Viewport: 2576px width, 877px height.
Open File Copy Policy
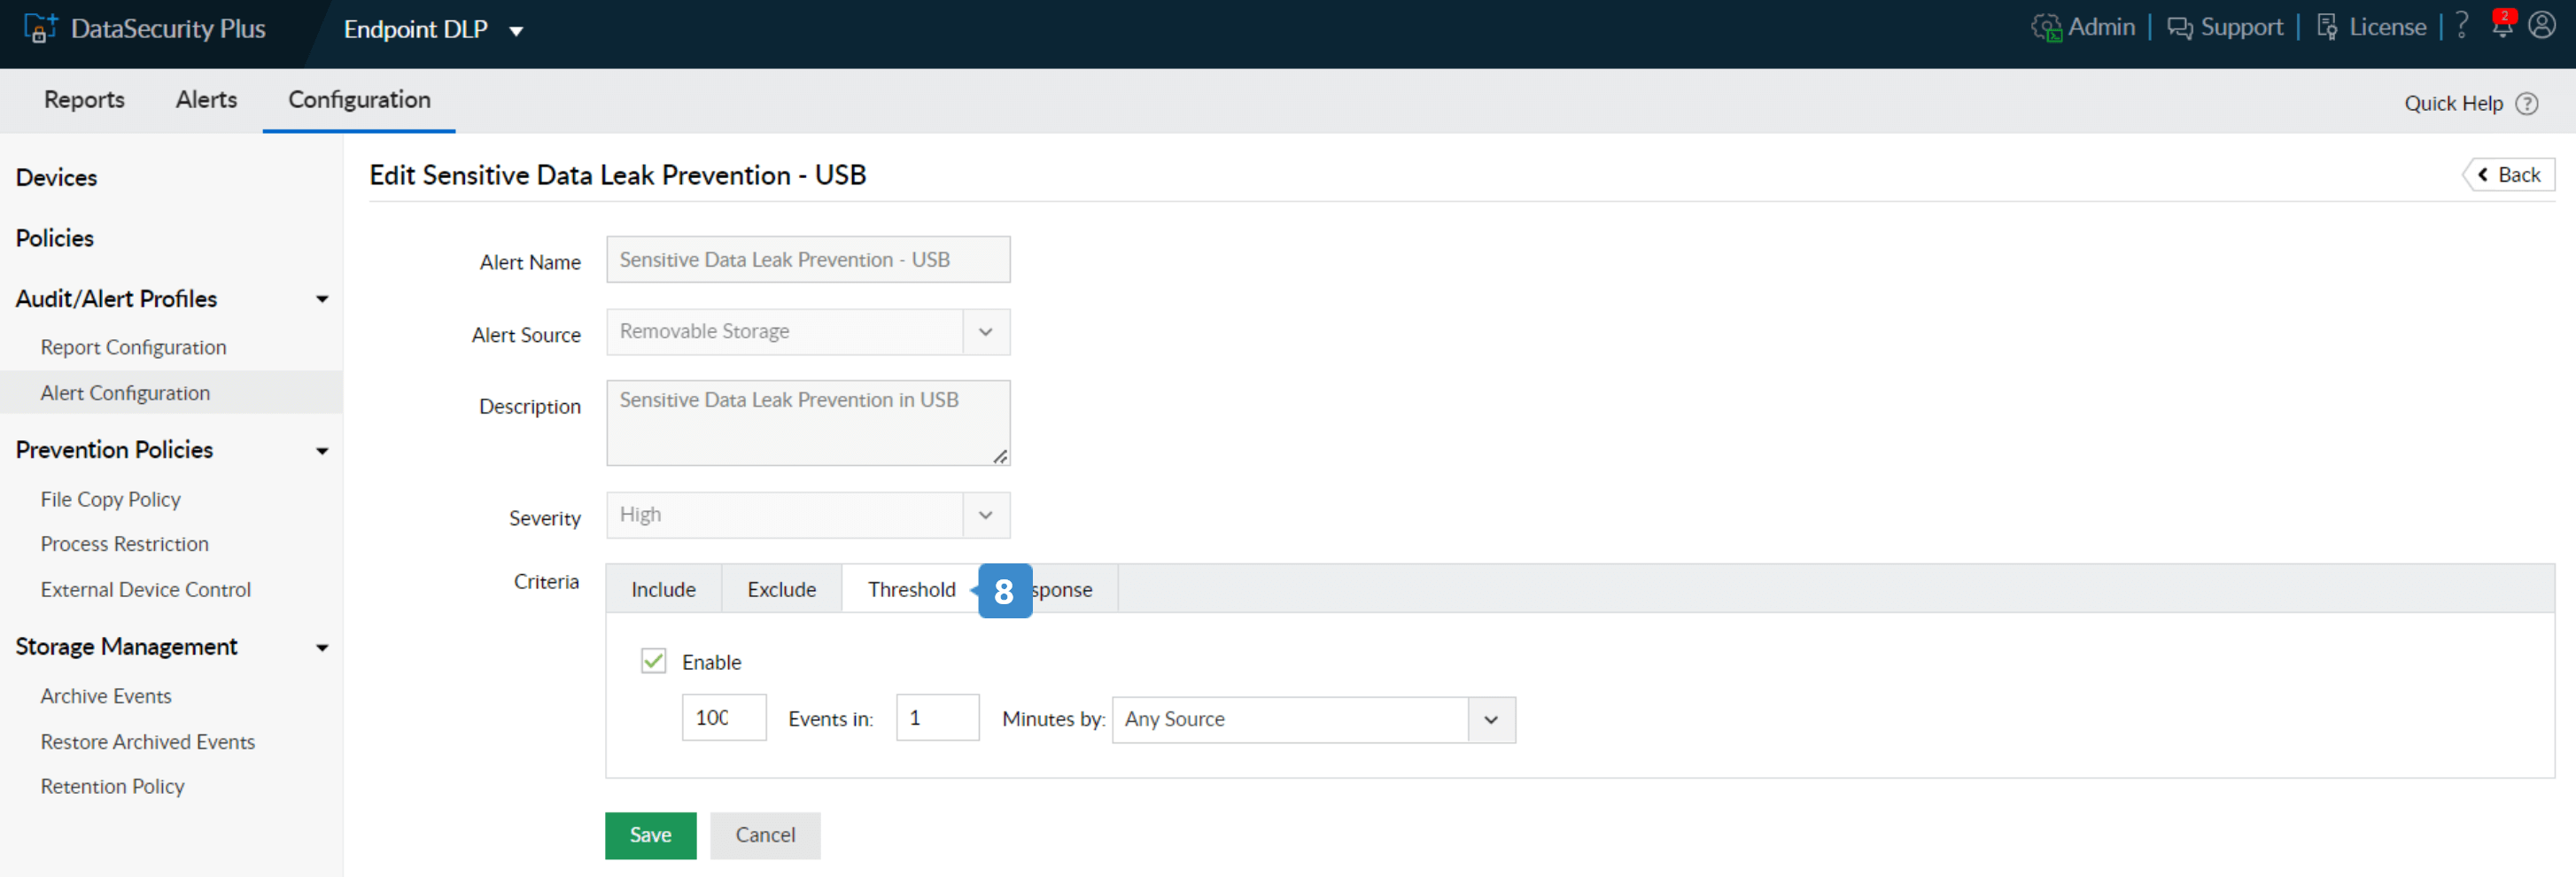click(110, 499)
